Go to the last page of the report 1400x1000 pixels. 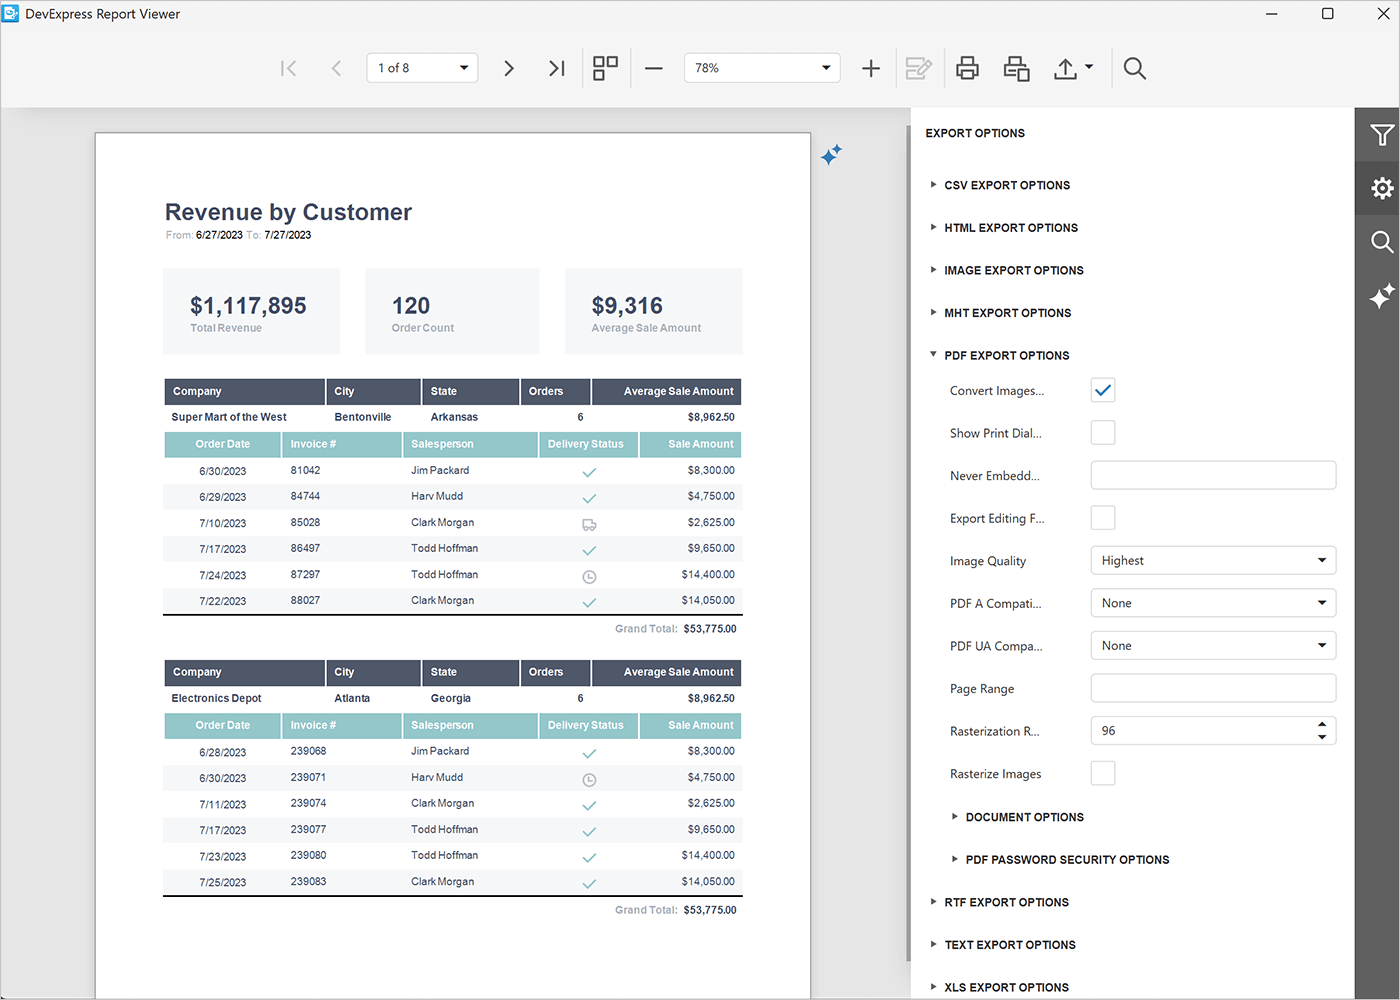tap(556, 68)
